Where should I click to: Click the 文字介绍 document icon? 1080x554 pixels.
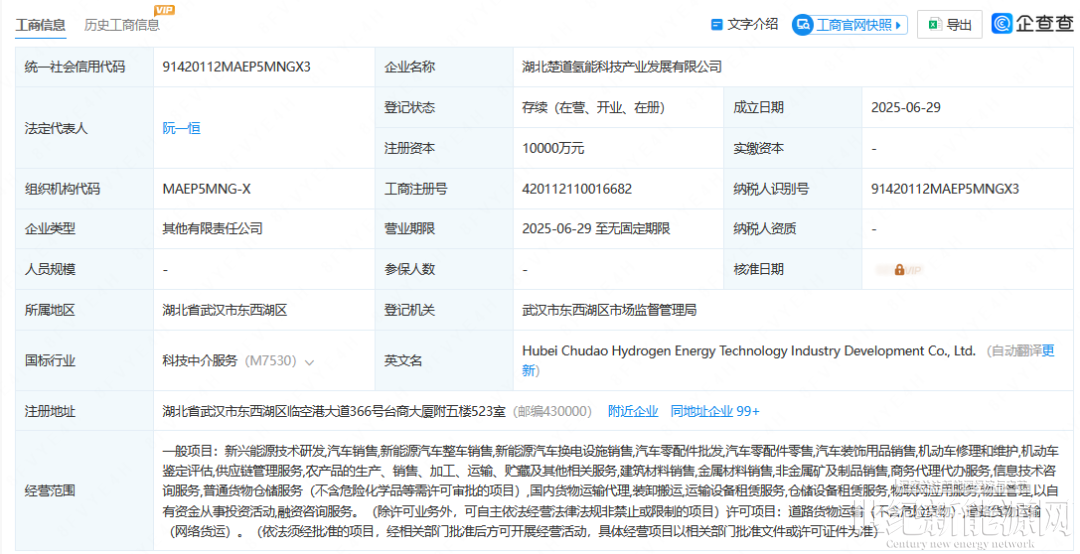point(716,24)
